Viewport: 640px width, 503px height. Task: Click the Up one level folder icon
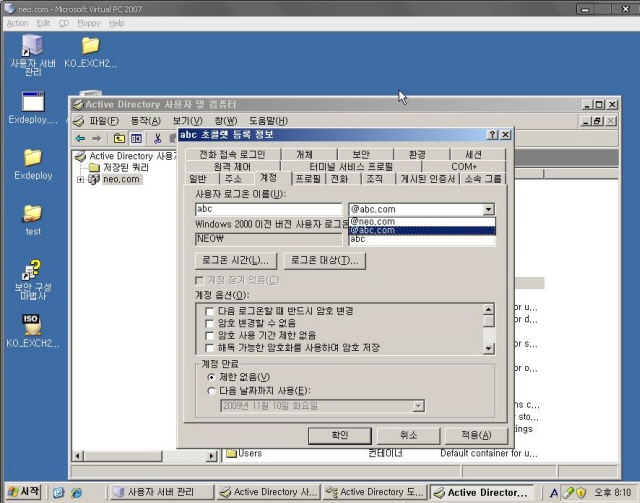[119, 139]
